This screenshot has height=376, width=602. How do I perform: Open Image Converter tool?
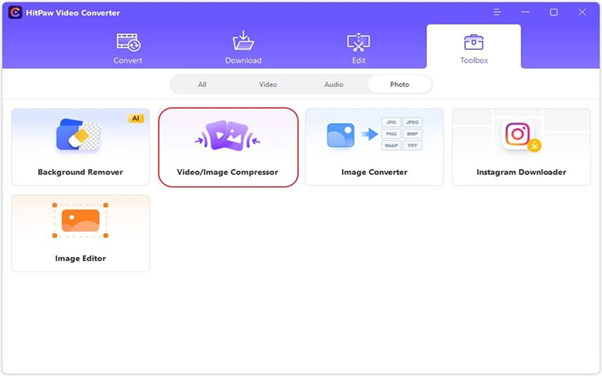tap(374, 147)
